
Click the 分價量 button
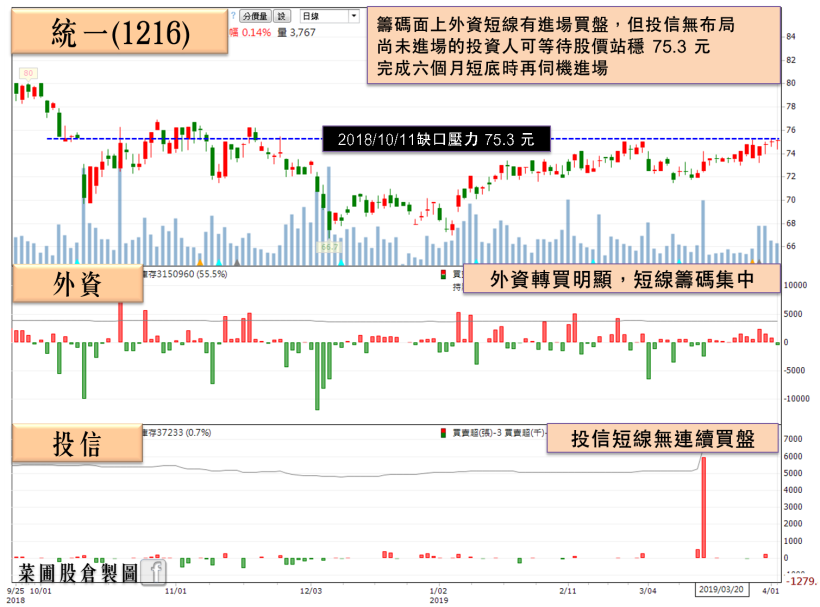(255, 16)
